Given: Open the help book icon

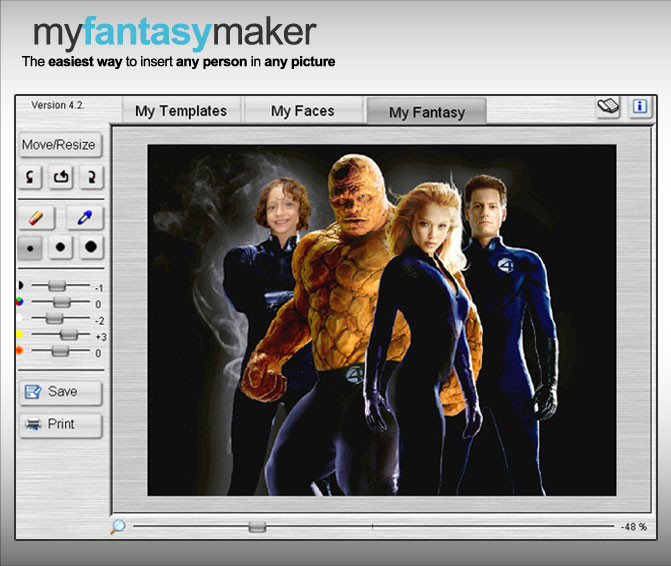Looking at the screenshot, I should (608, 107).
